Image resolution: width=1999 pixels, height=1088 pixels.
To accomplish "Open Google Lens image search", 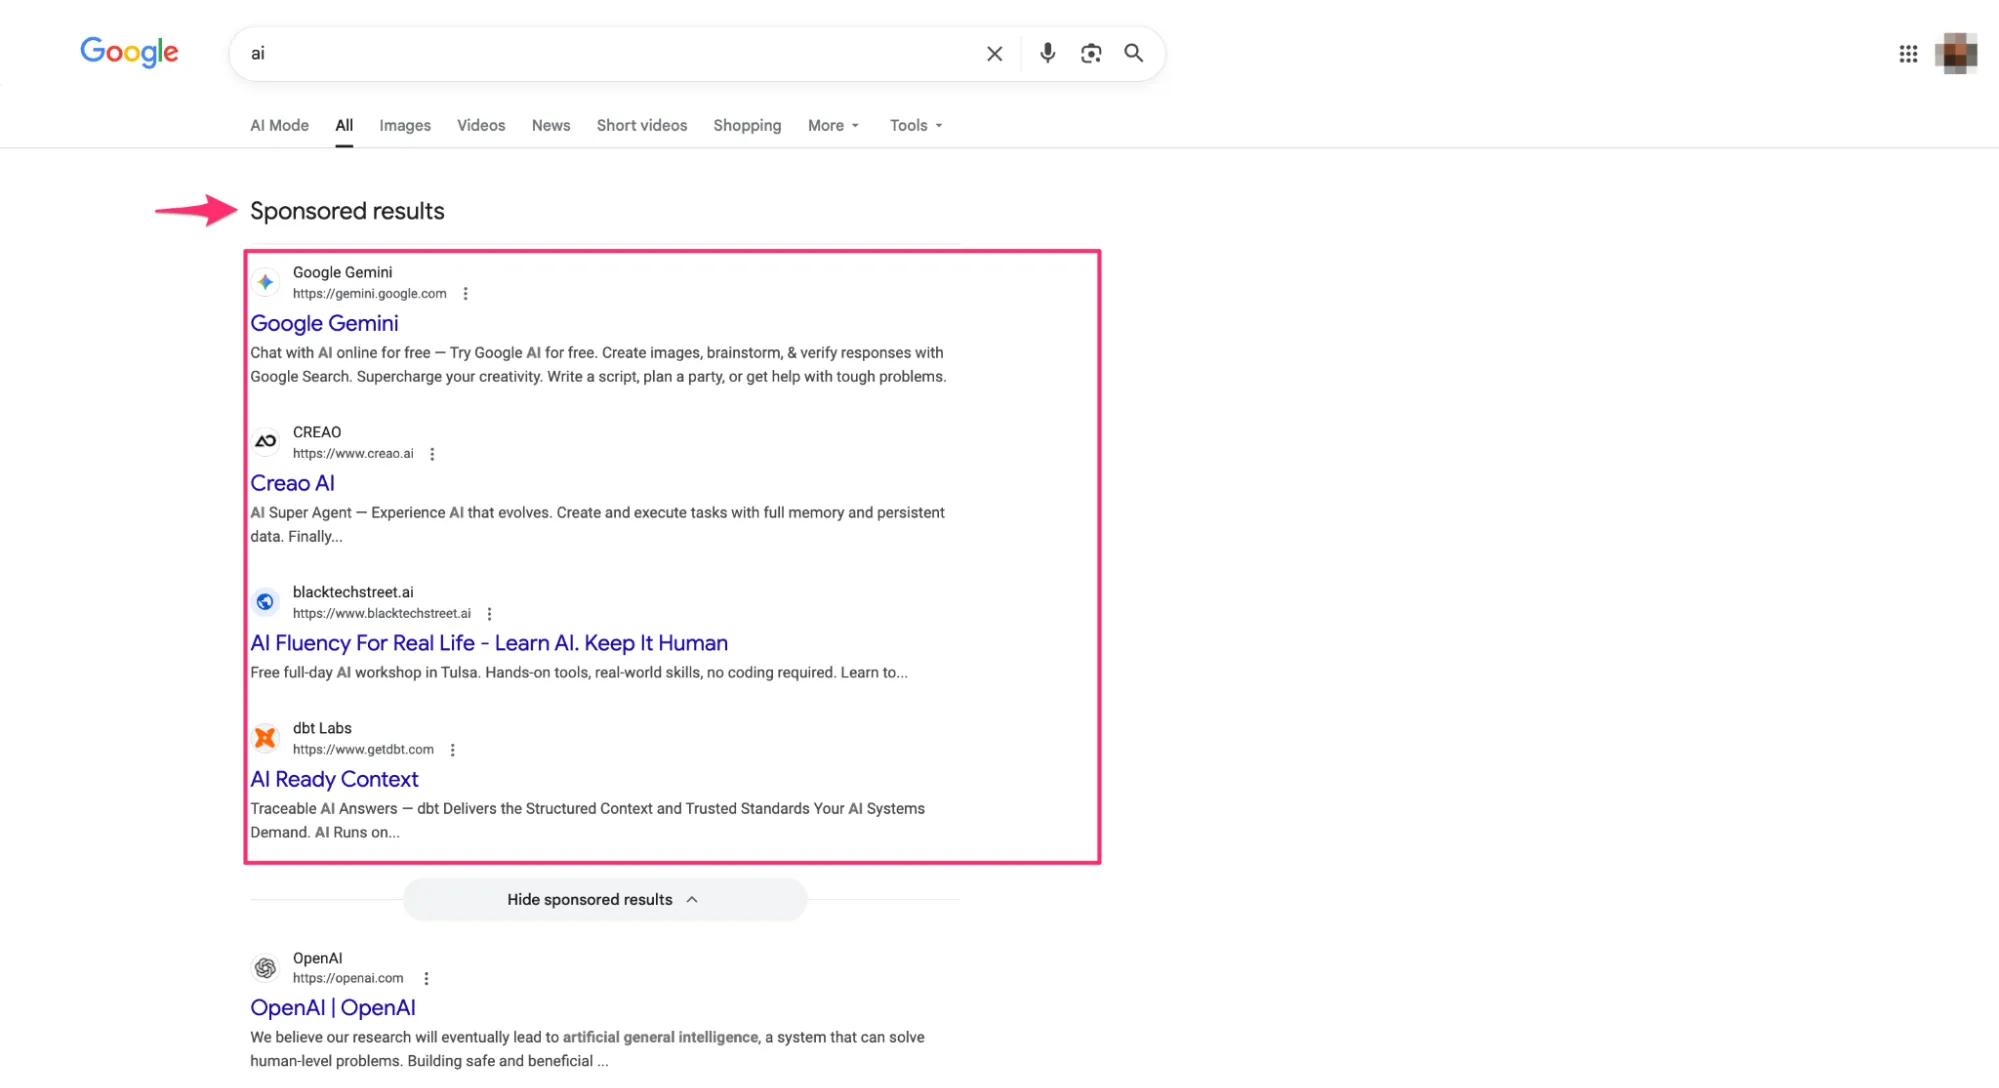I will tap(1090, 53).
